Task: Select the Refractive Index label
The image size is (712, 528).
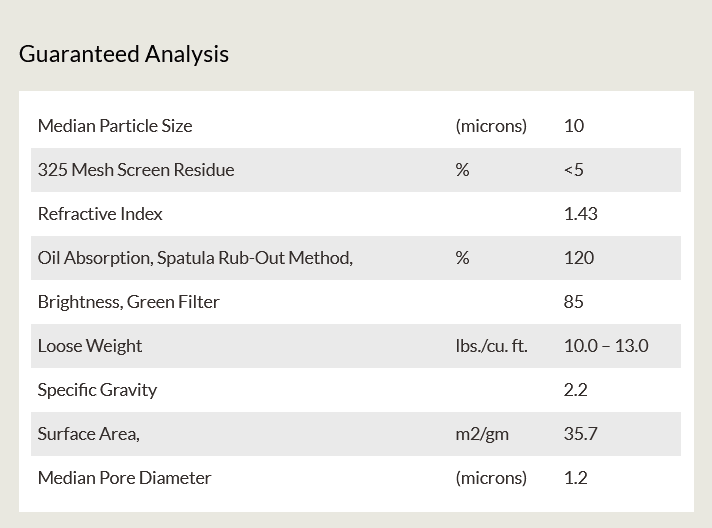Action: tap(100, 214)
